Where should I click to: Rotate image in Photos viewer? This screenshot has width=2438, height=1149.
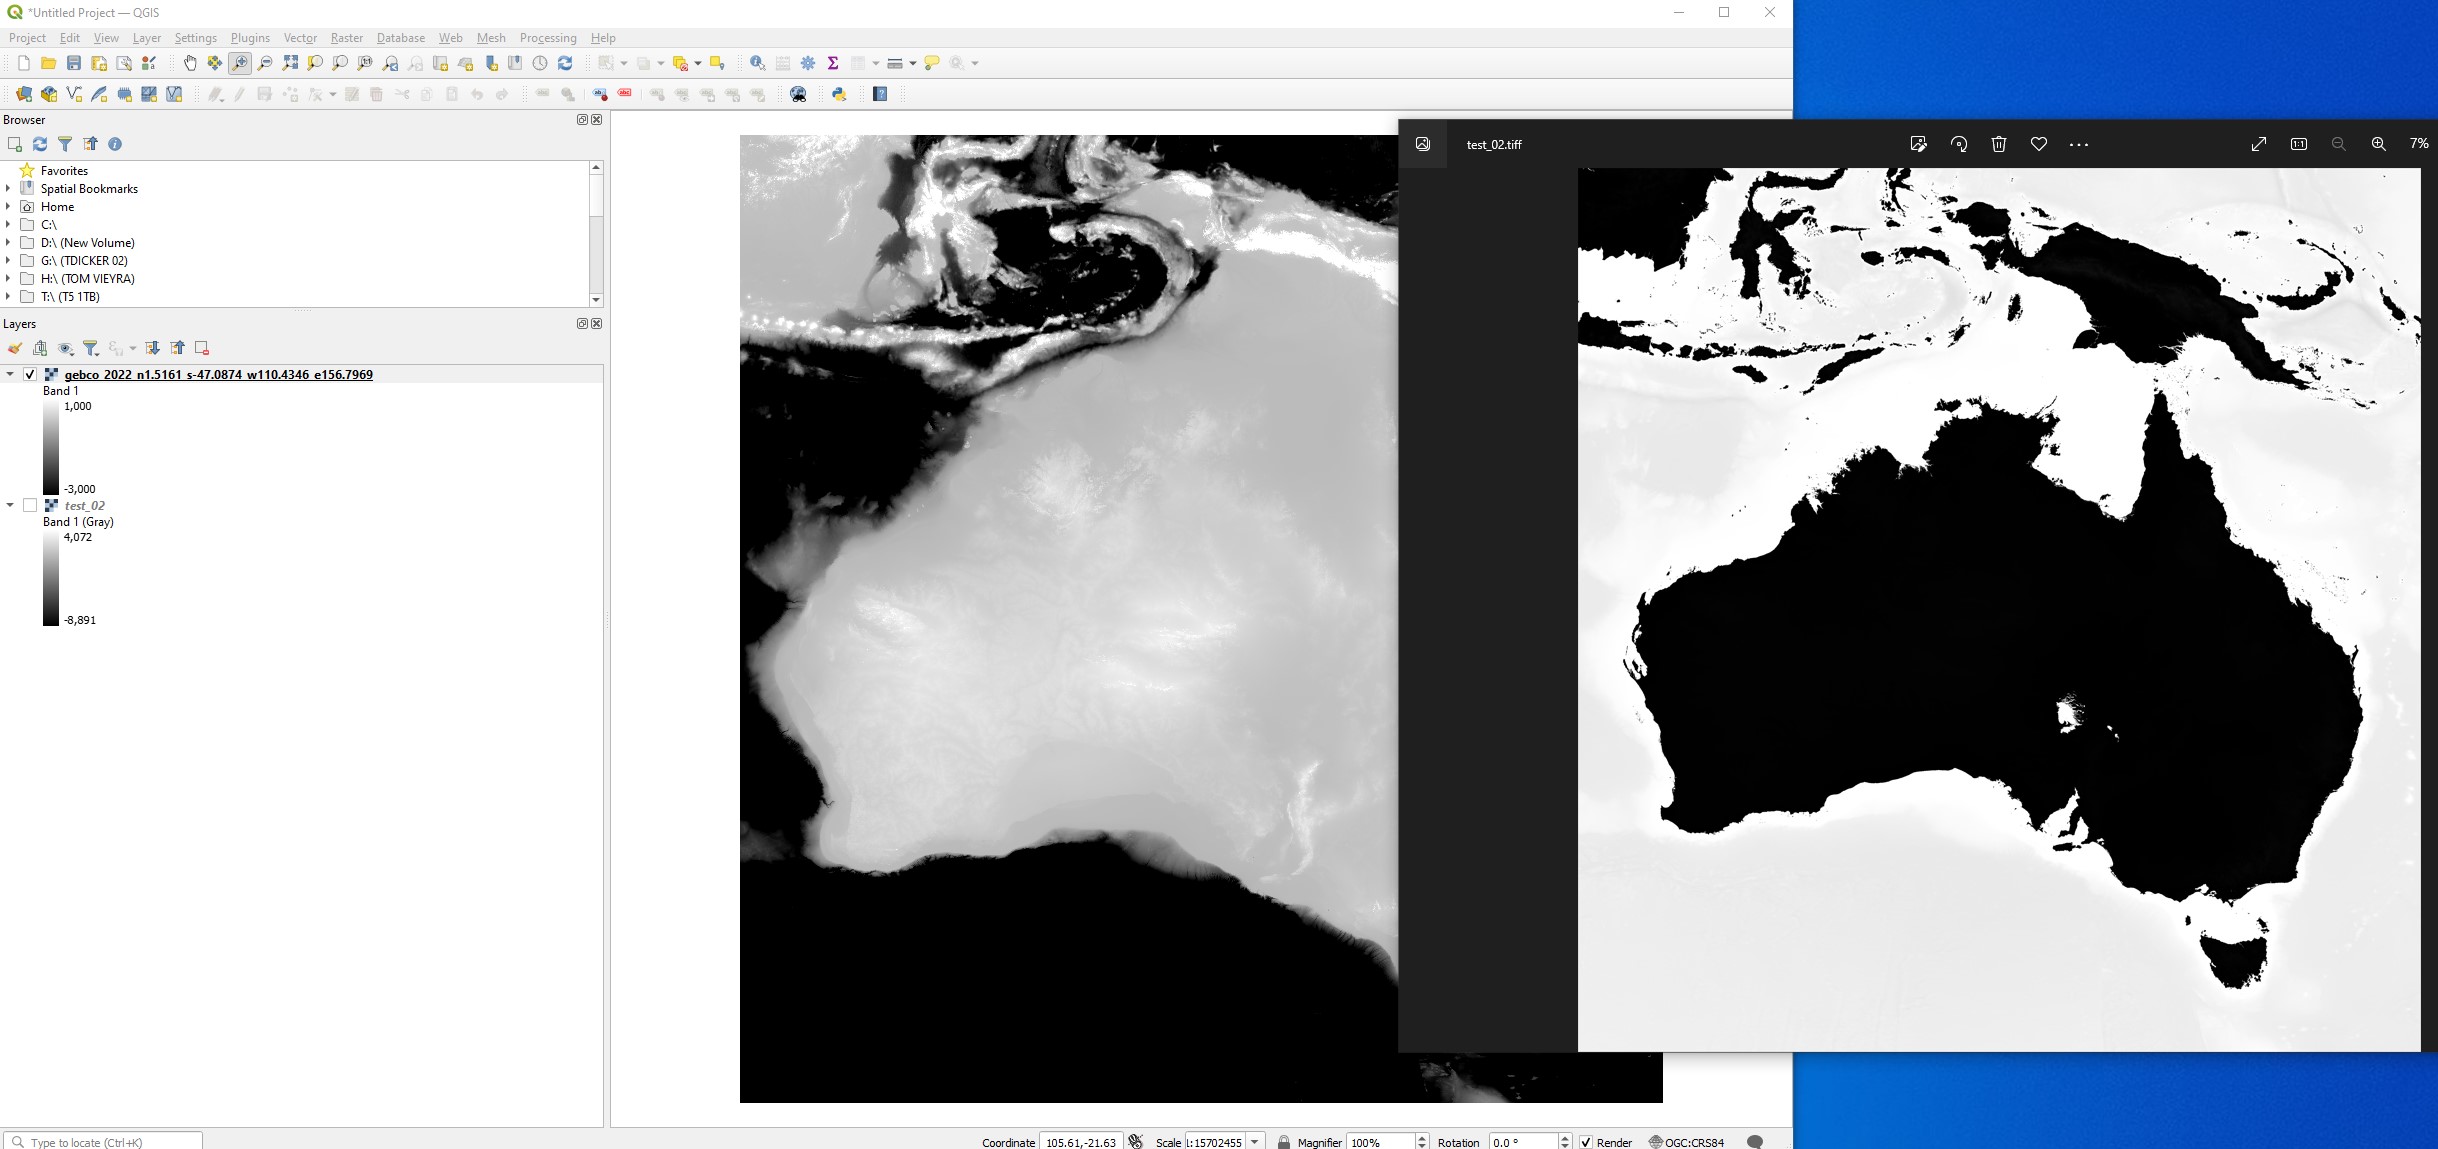point(1959,144)
